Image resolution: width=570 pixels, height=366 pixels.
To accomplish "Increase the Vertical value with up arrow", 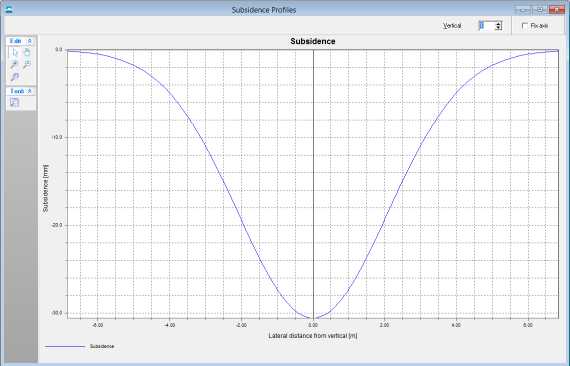I will 498,24.
